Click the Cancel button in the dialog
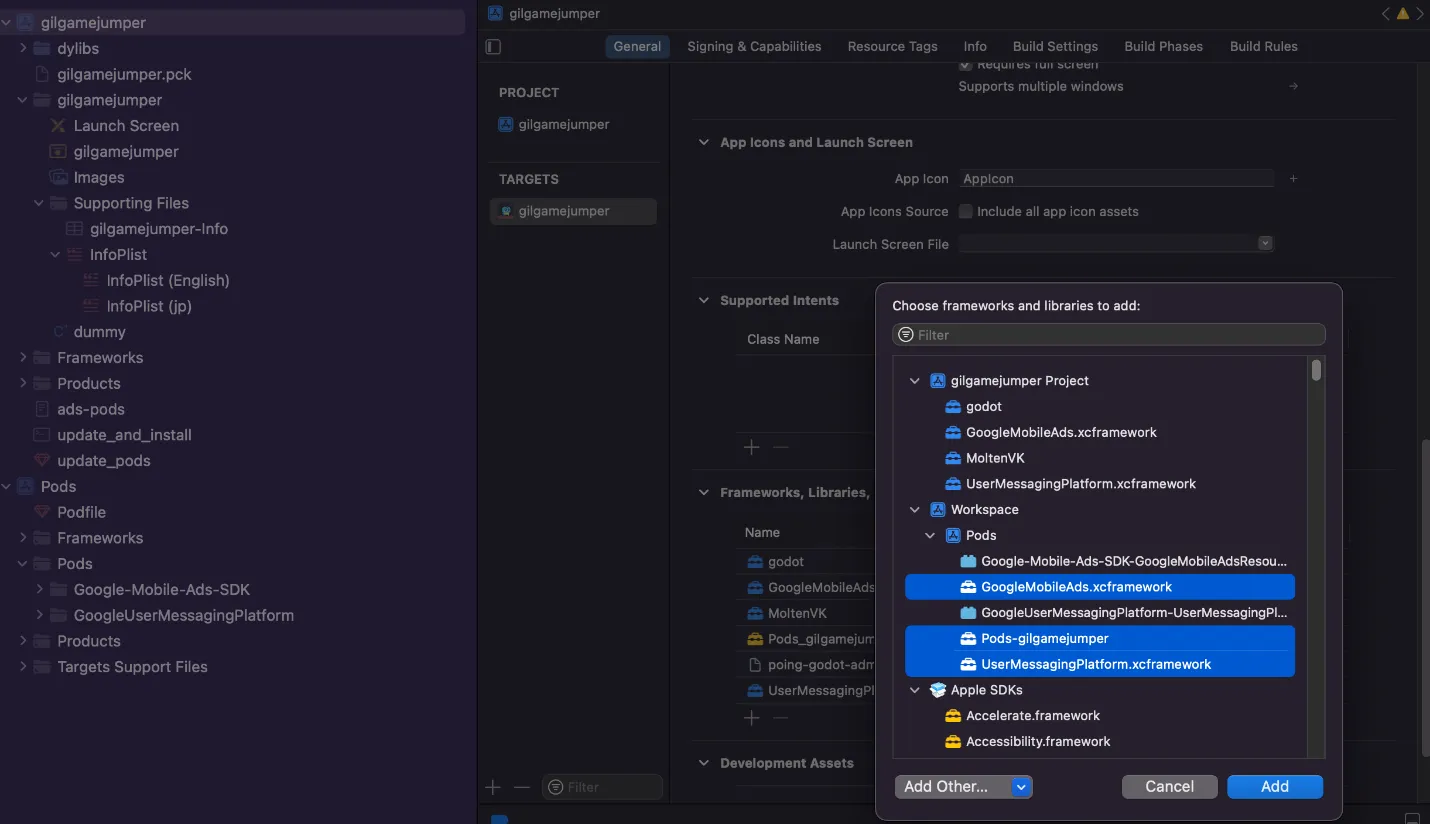The width and height of the screenshot is (1430, 824). click(x=1169, y=787)
